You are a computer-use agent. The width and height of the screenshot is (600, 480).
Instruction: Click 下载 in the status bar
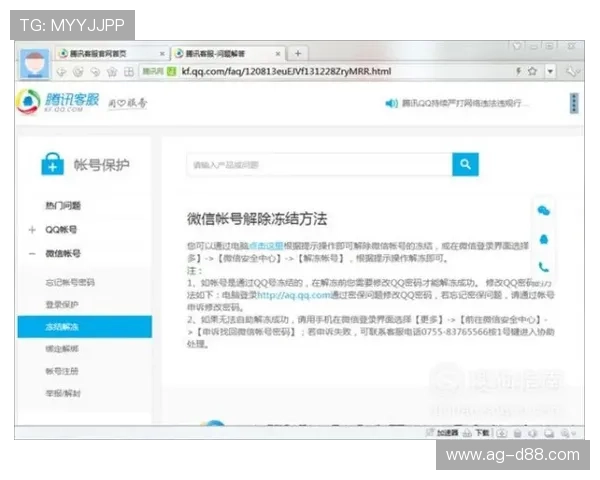pyautogui.click(x=482, y=433)
